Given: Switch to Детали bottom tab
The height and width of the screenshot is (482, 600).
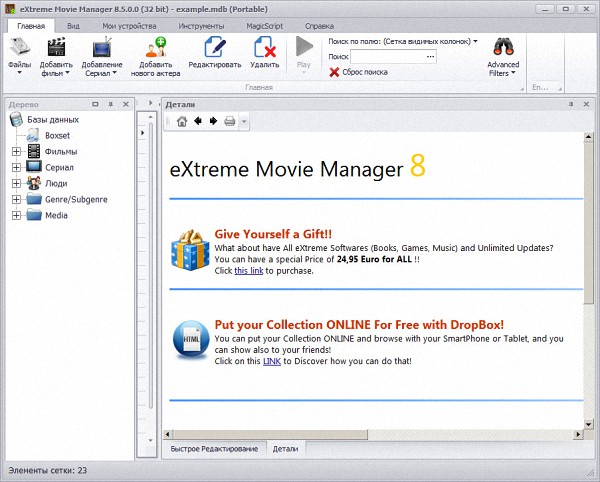Looking at the screenshot, I should pyautogui.click(x=285, y=449).
